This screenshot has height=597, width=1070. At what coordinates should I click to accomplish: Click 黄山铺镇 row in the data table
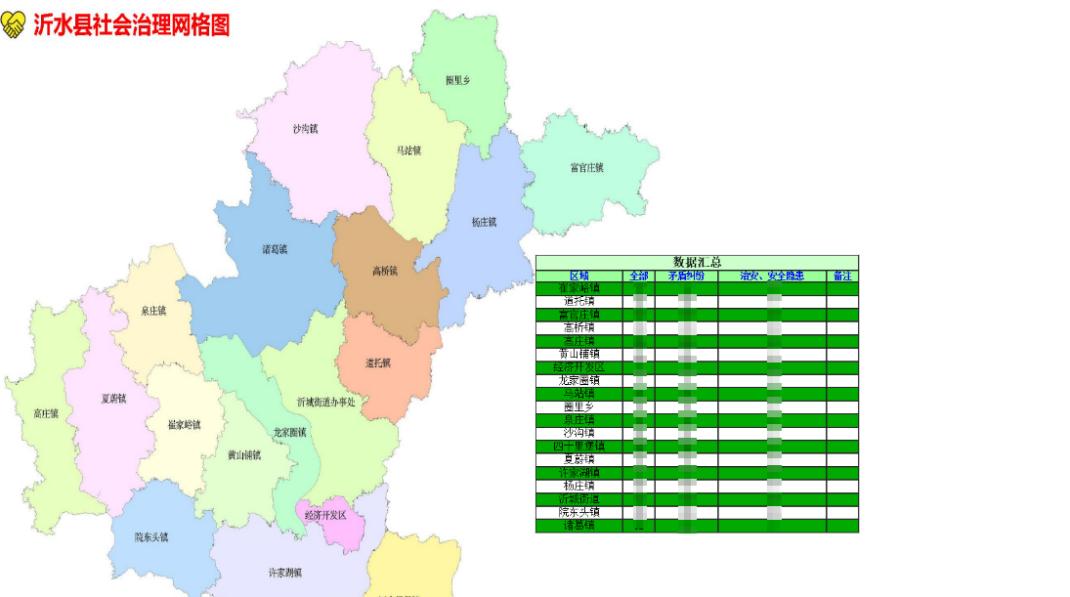pos(697,354)
